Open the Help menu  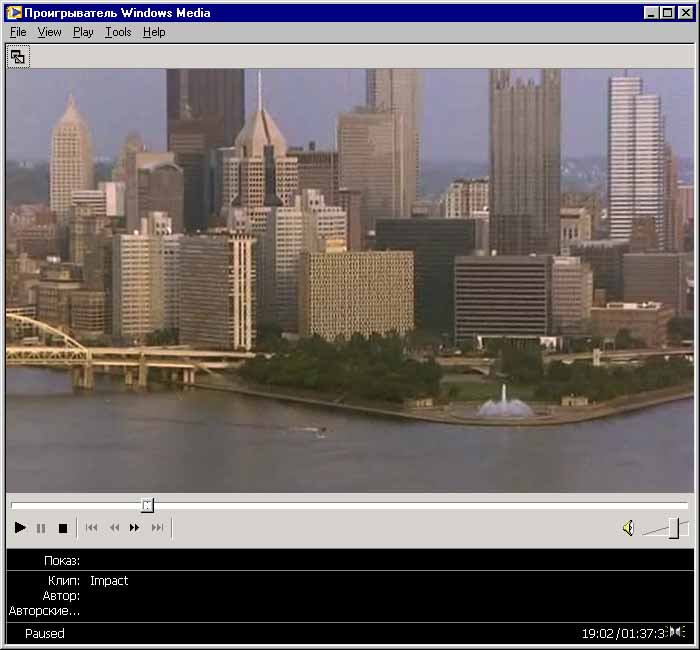click(154, 32)
